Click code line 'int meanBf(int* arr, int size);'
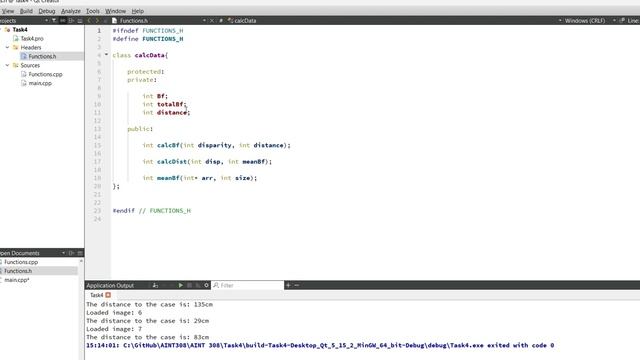 click(200, 178)
